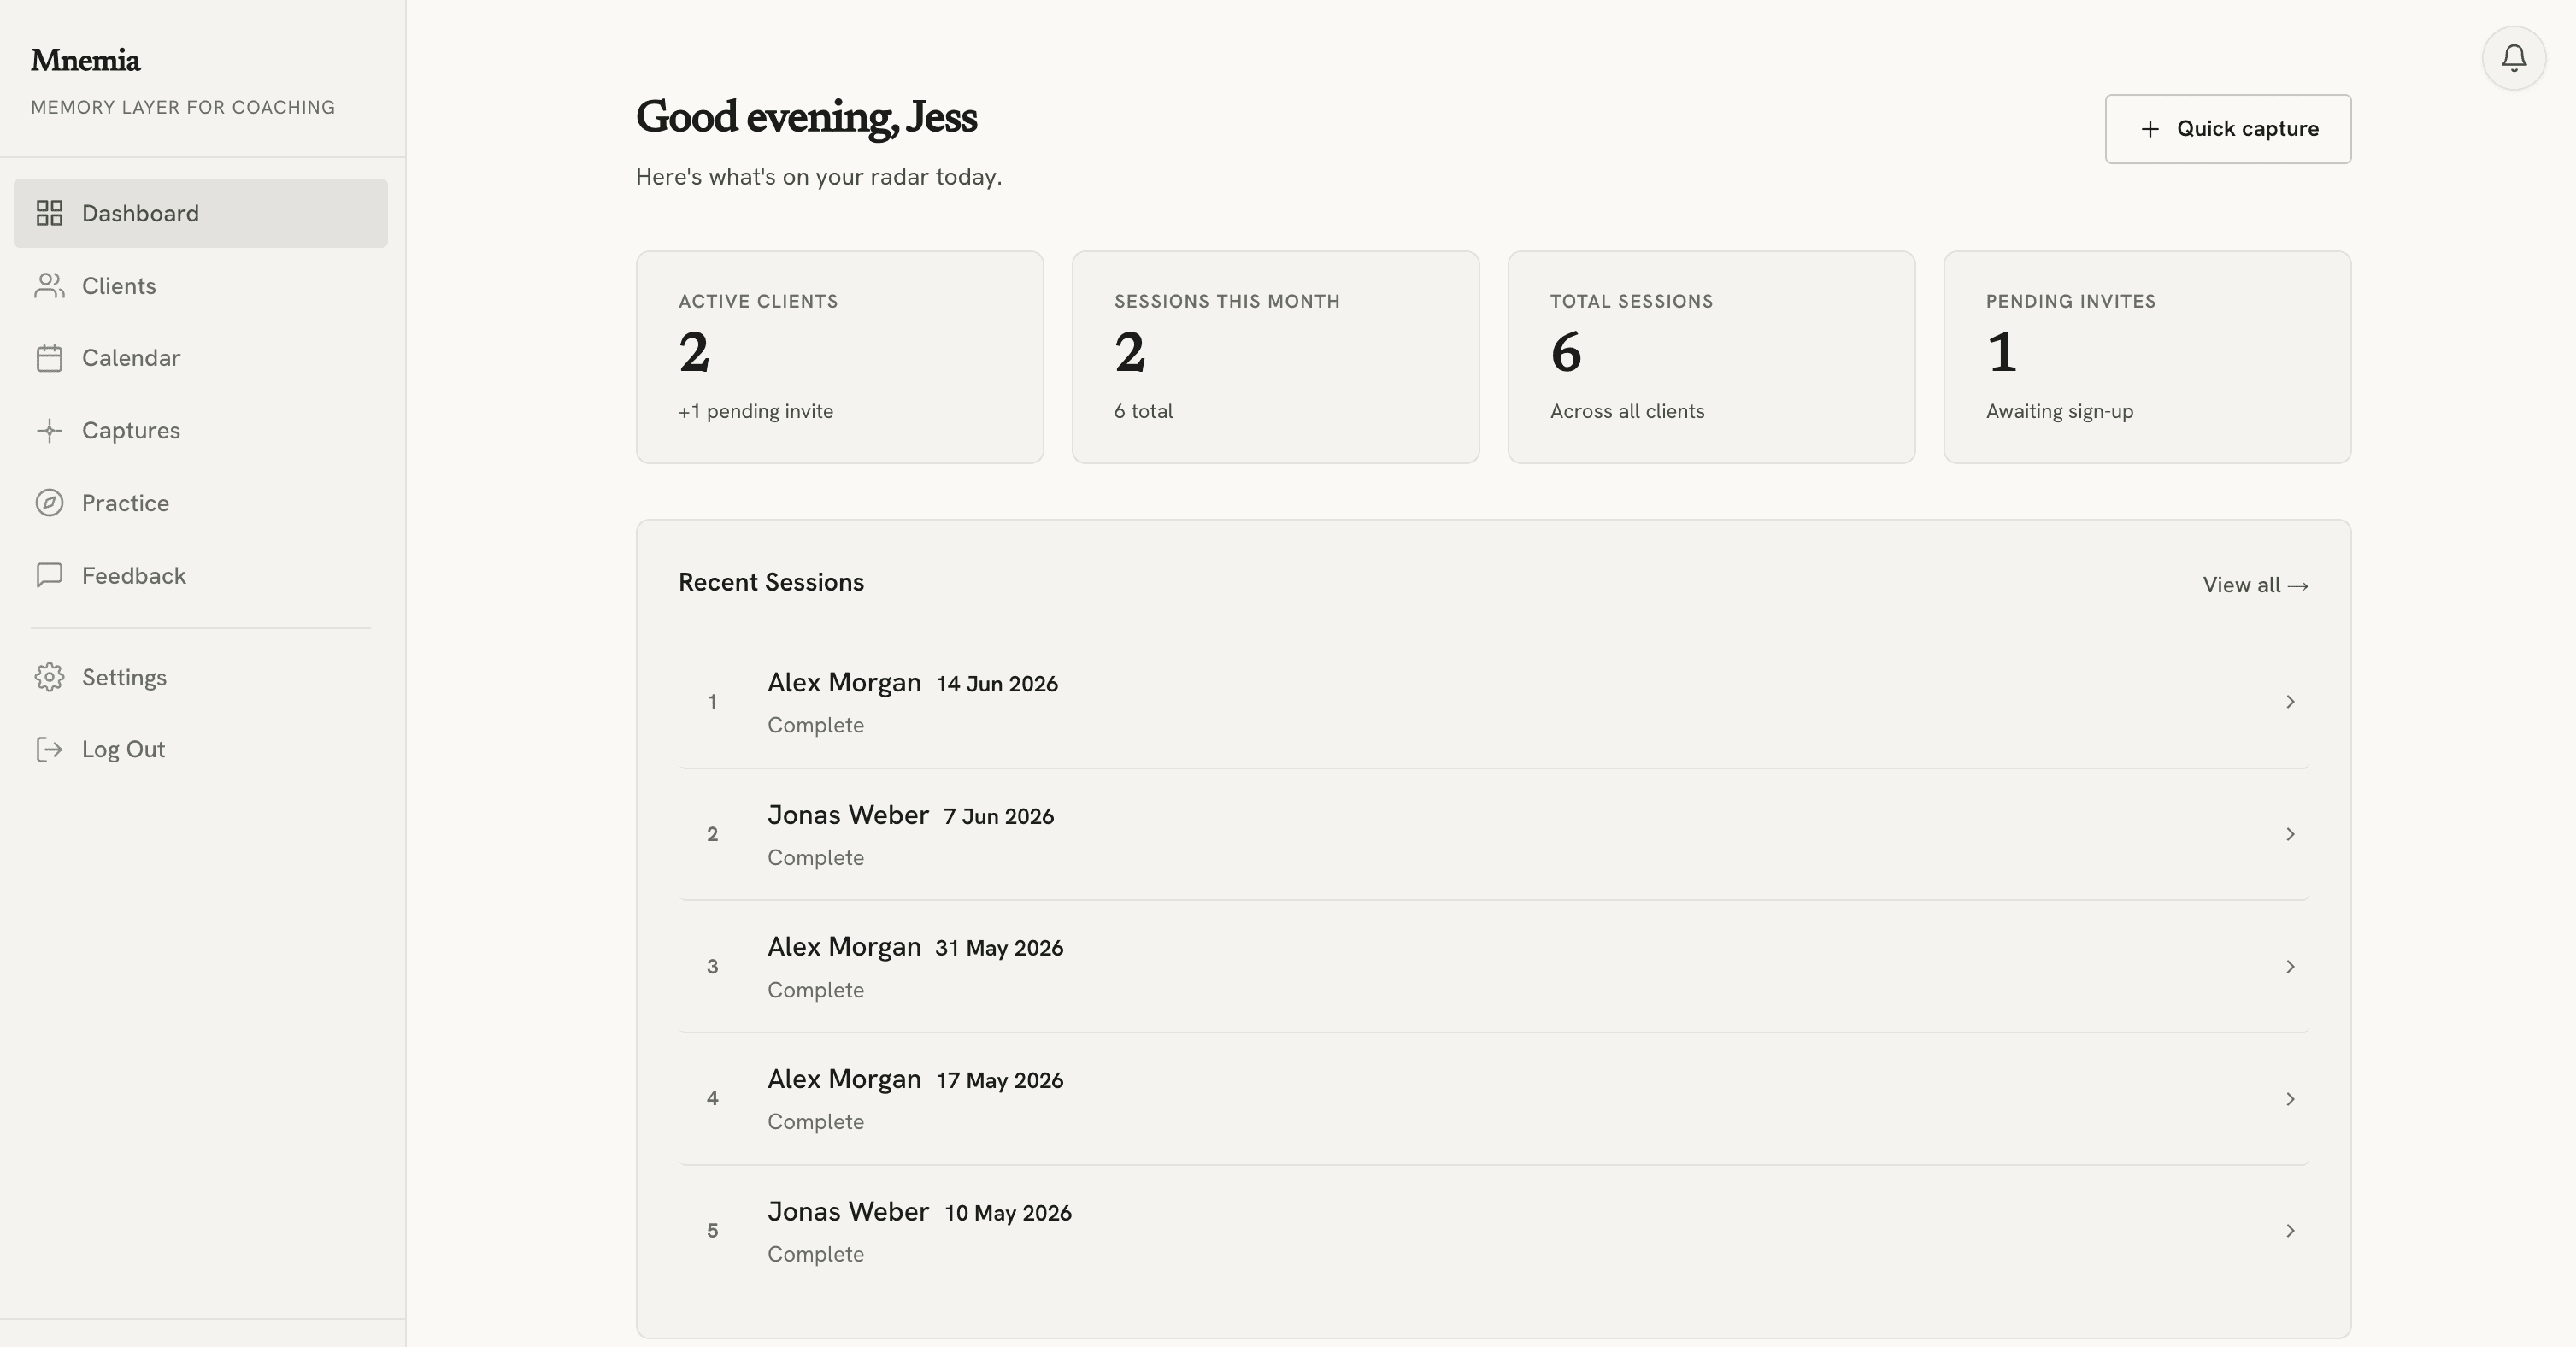Click the 'Recent Sessions' heading
This screenshot has width=2576, height=1347.
(x=771, y=582)
